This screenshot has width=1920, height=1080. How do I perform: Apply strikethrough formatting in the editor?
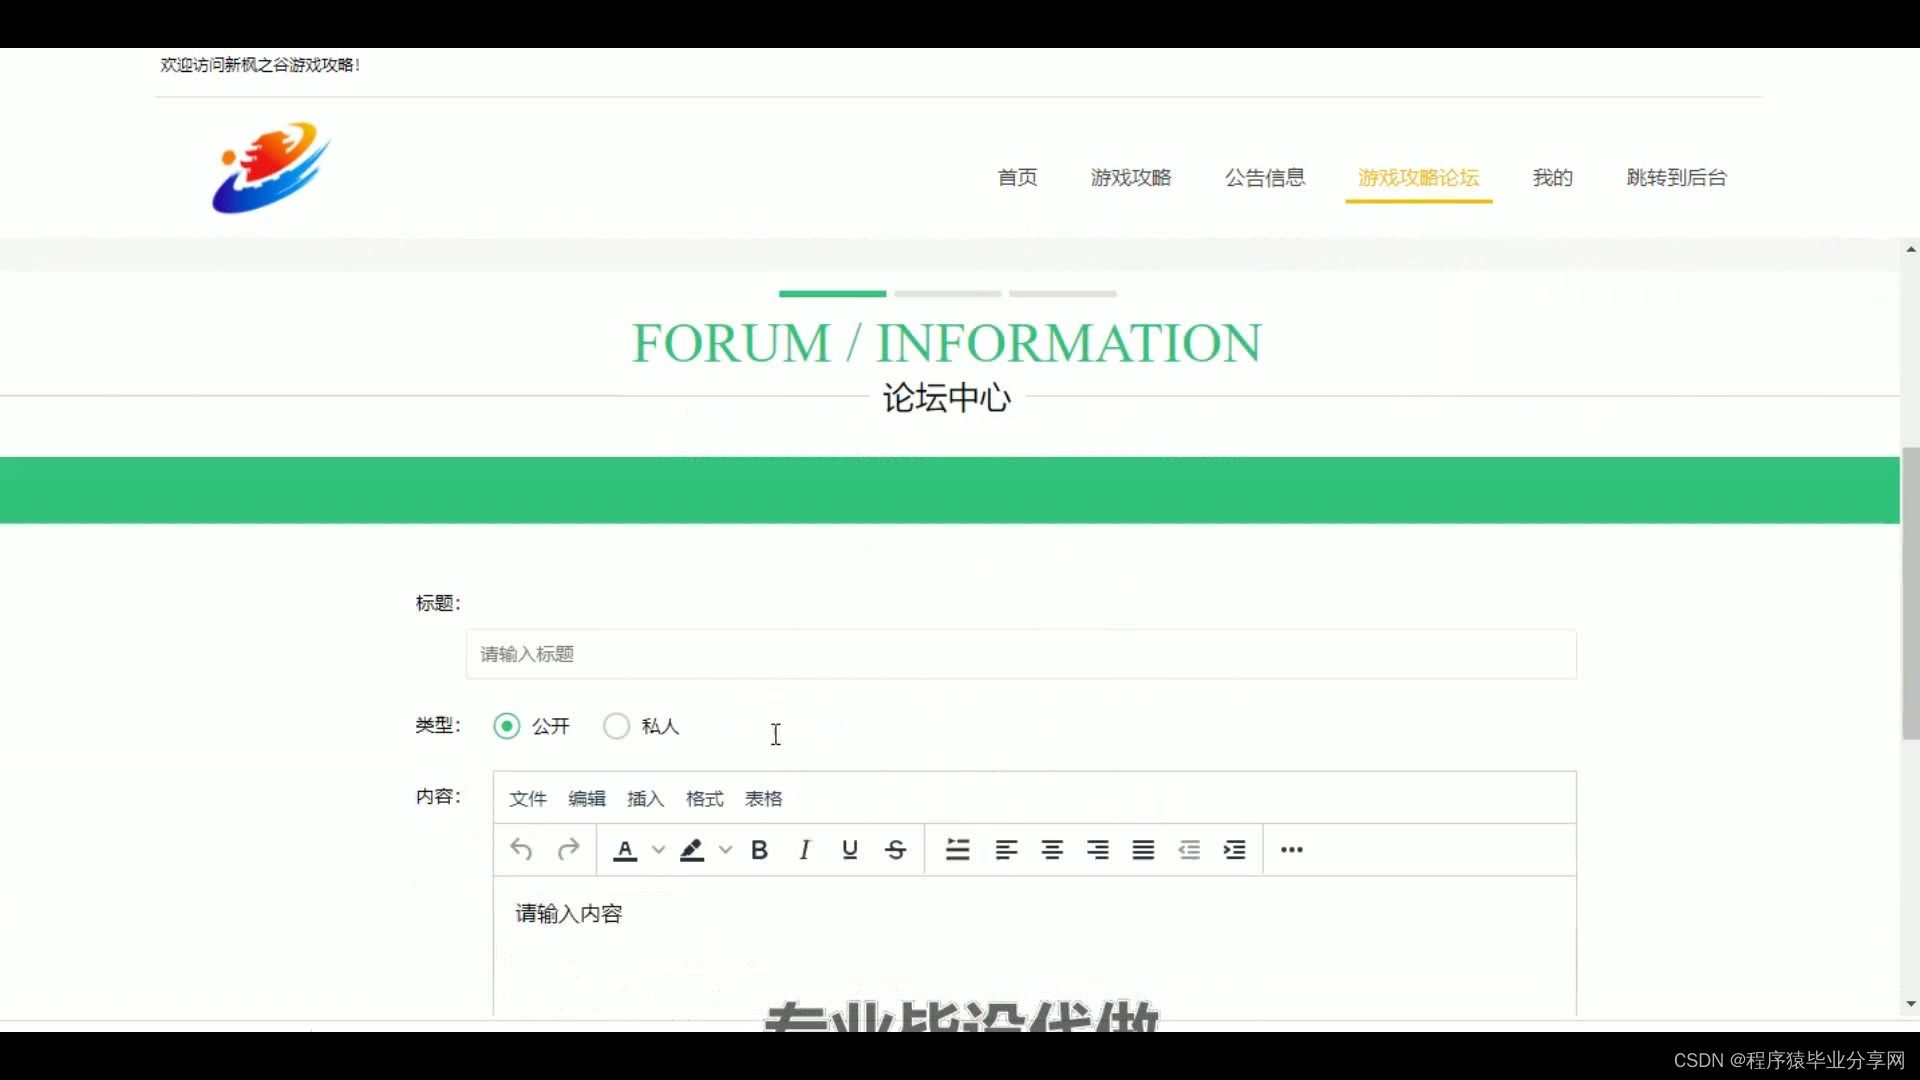click(x=896, y=850)
